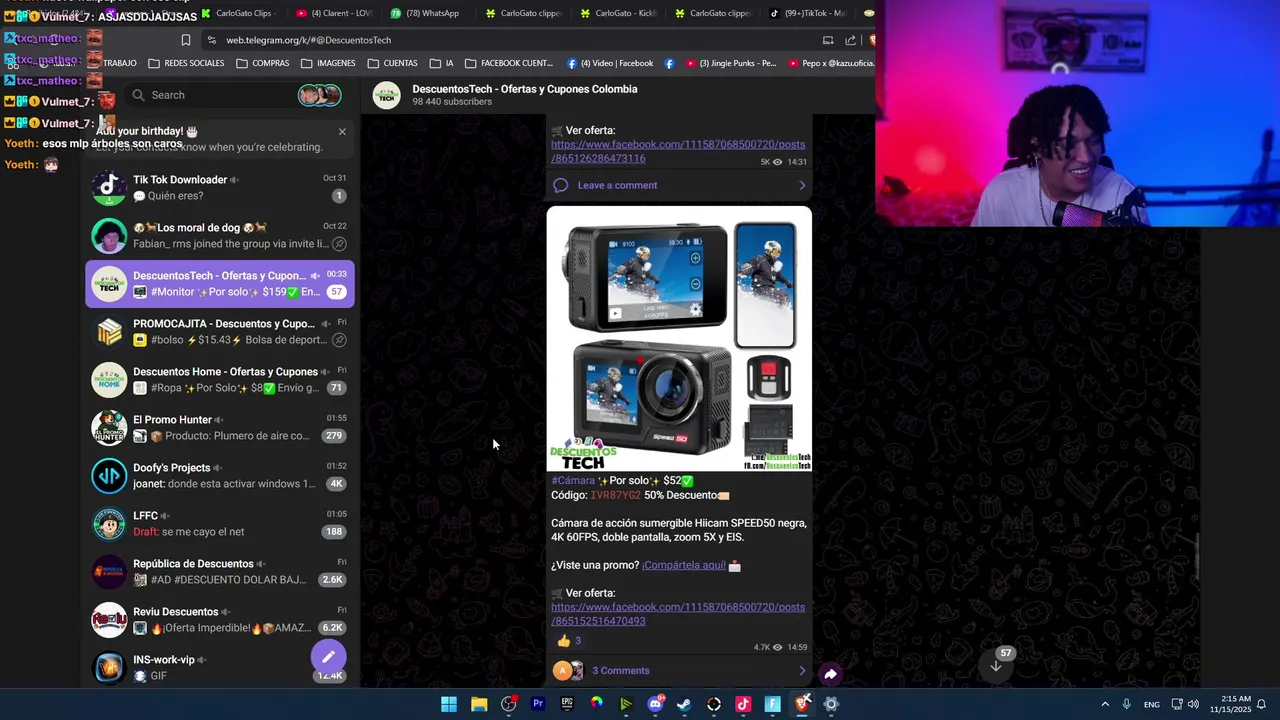Copy the IVR87YG2 coupon code

tap(615, 495)
